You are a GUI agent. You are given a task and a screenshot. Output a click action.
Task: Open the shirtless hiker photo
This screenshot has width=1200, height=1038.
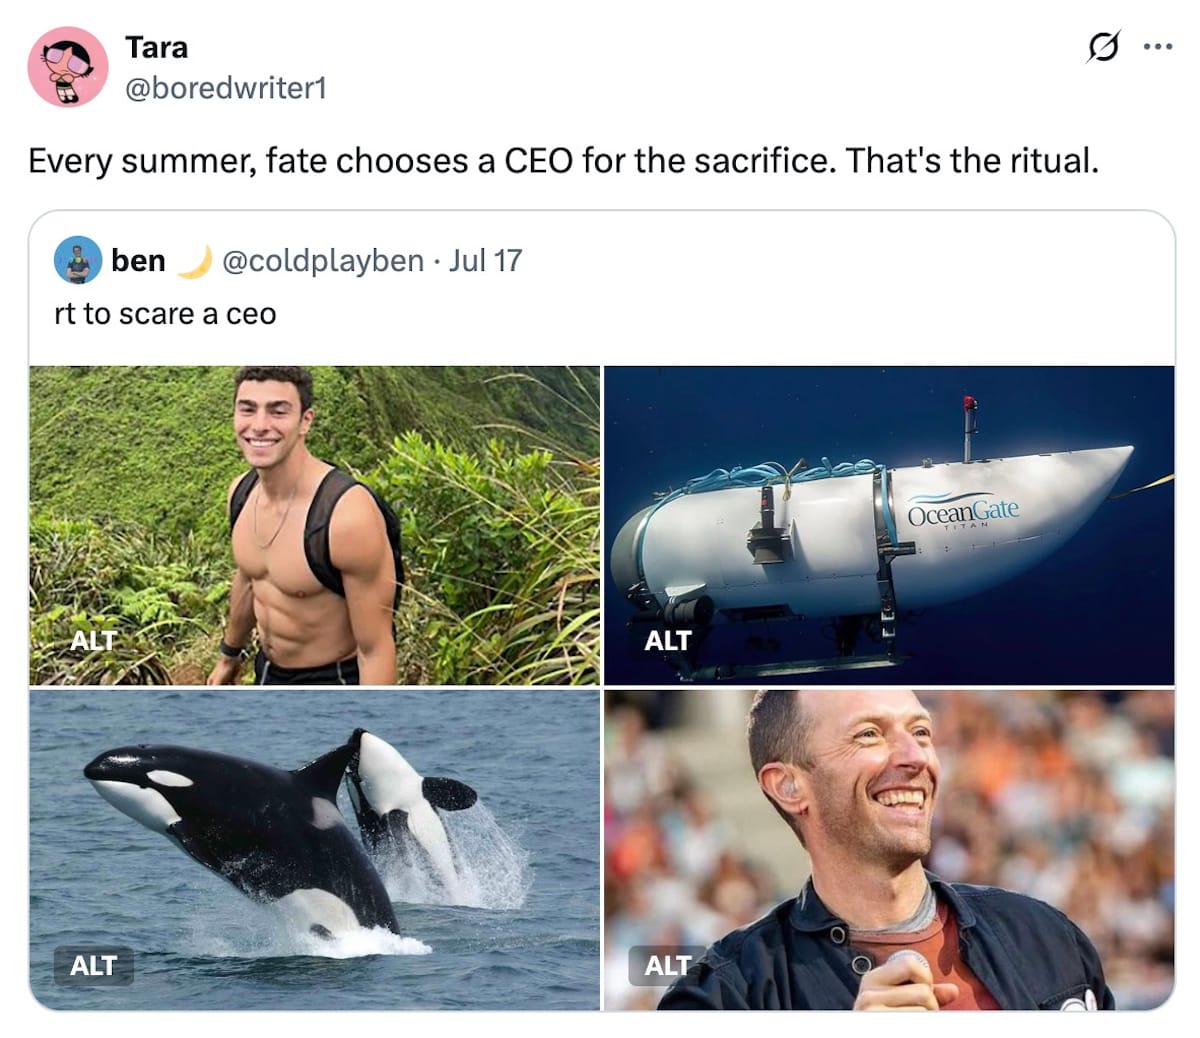314,525
